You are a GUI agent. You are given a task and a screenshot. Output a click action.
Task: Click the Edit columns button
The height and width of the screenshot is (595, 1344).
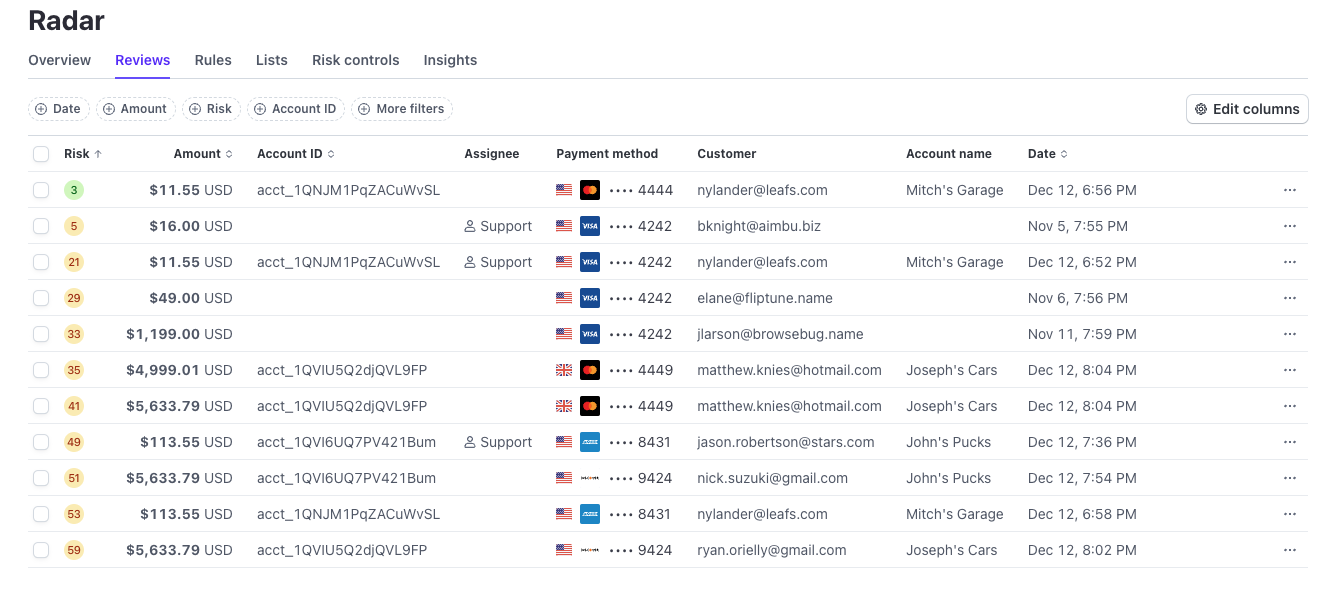(1247, 109)
